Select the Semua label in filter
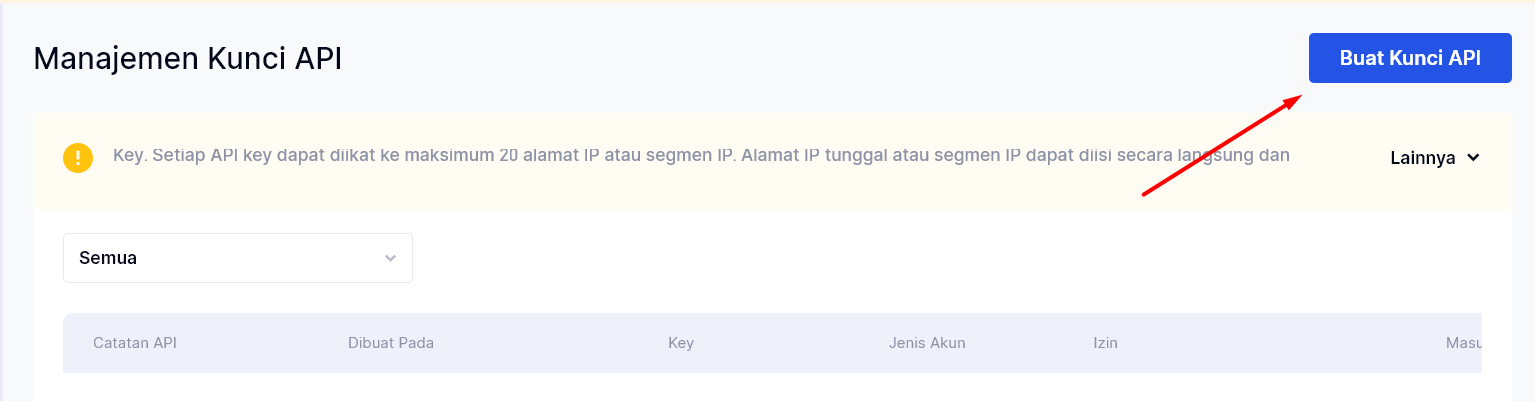The height and width of the screenshot is (401, 1535). click(x=108, y=258)
